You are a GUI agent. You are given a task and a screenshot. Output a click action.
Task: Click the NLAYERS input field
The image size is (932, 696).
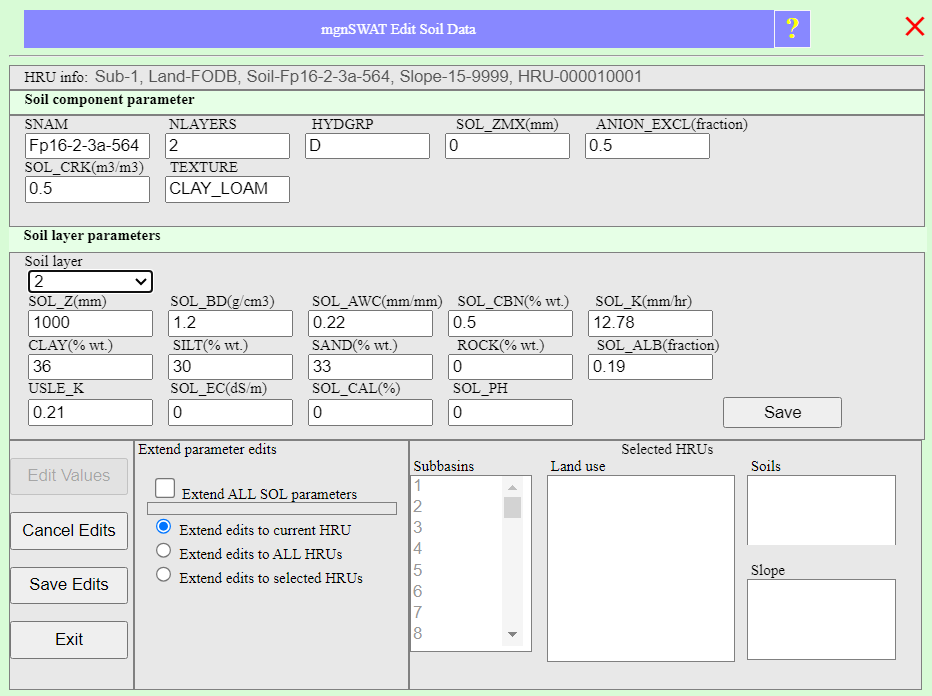(228, 146)
